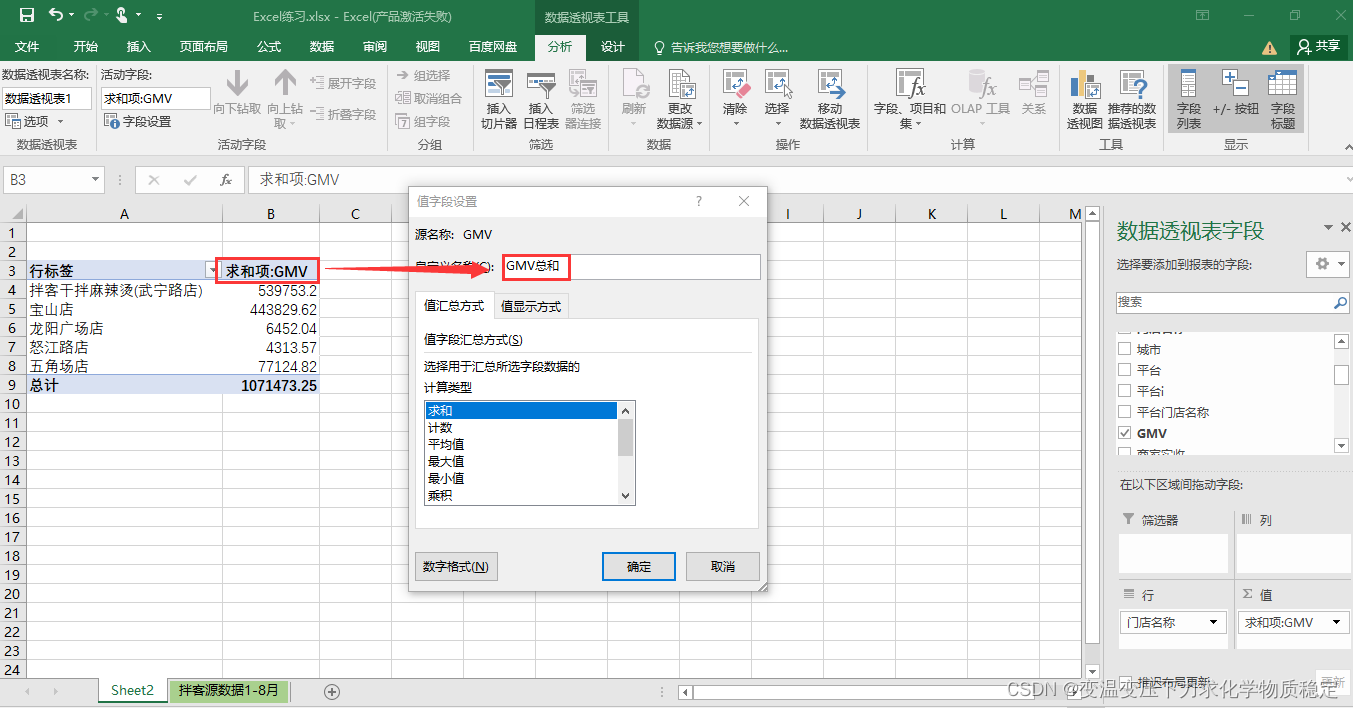This screenshot has width=1353, height=708.
Task: Click Change Data Source (更改数据源) icon
Action: tap(680, 84)
